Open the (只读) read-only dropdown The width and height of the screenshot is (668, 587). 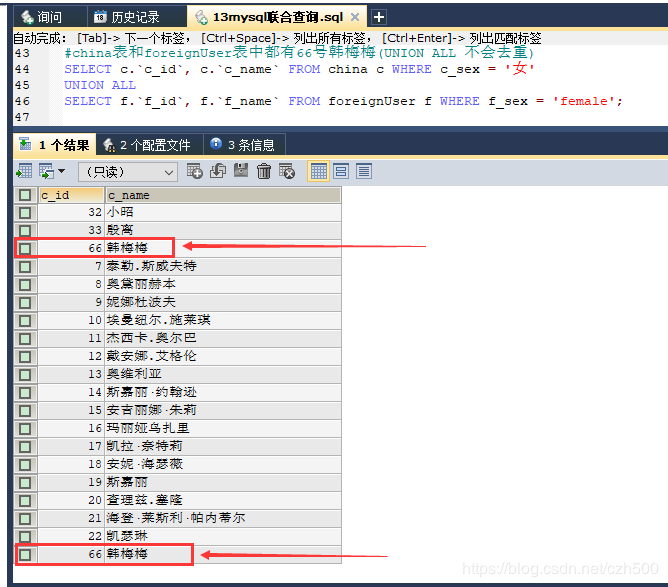[x=127, y=172]
